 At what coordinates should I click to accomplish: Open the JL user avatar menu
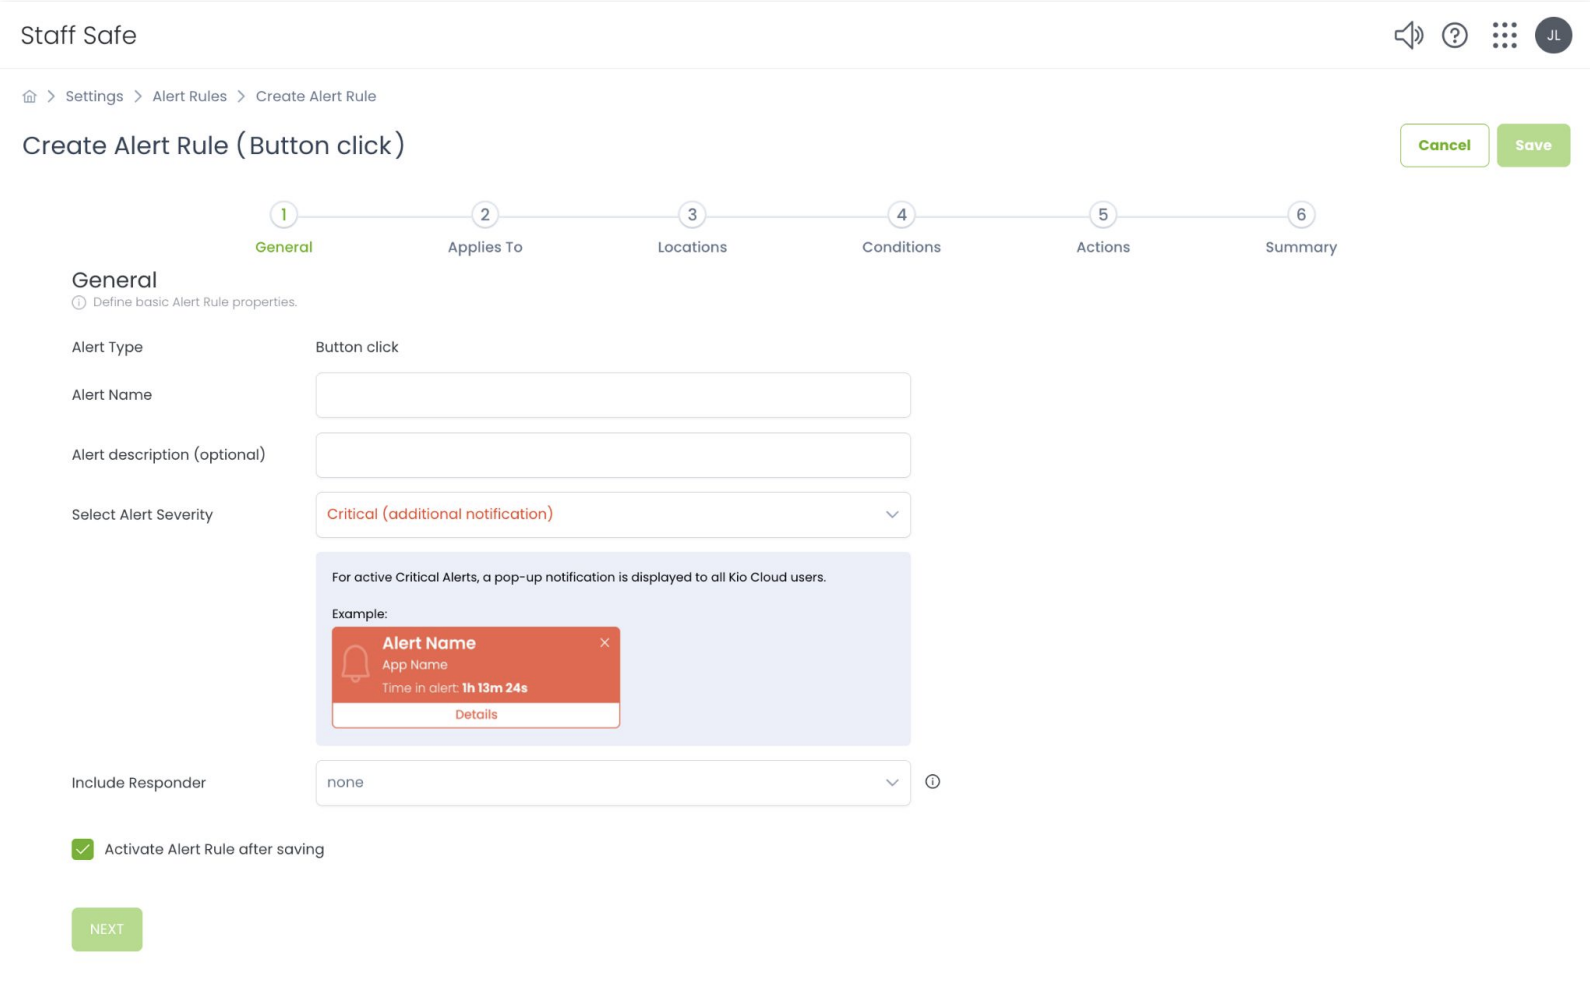pos(1552,36)
